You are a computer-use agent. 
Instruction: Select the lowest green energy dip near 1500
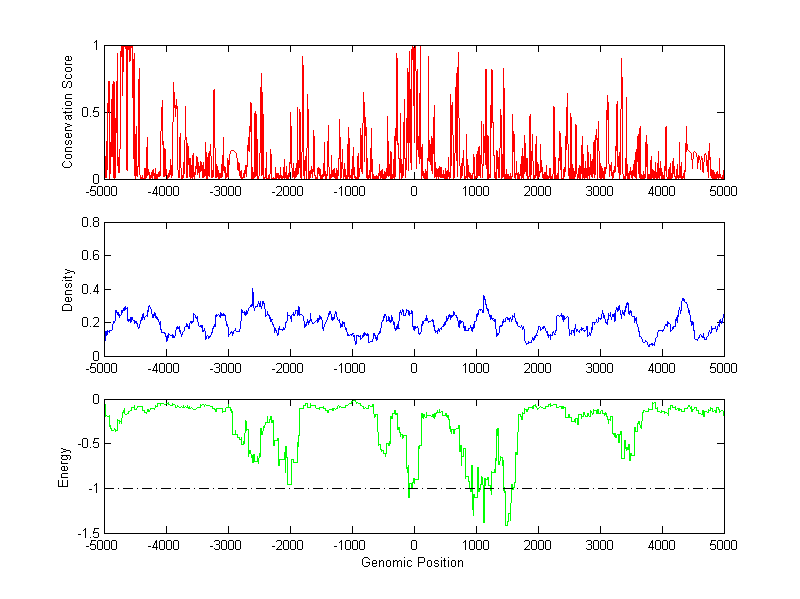pyautogui.click(x=507, y=523)
